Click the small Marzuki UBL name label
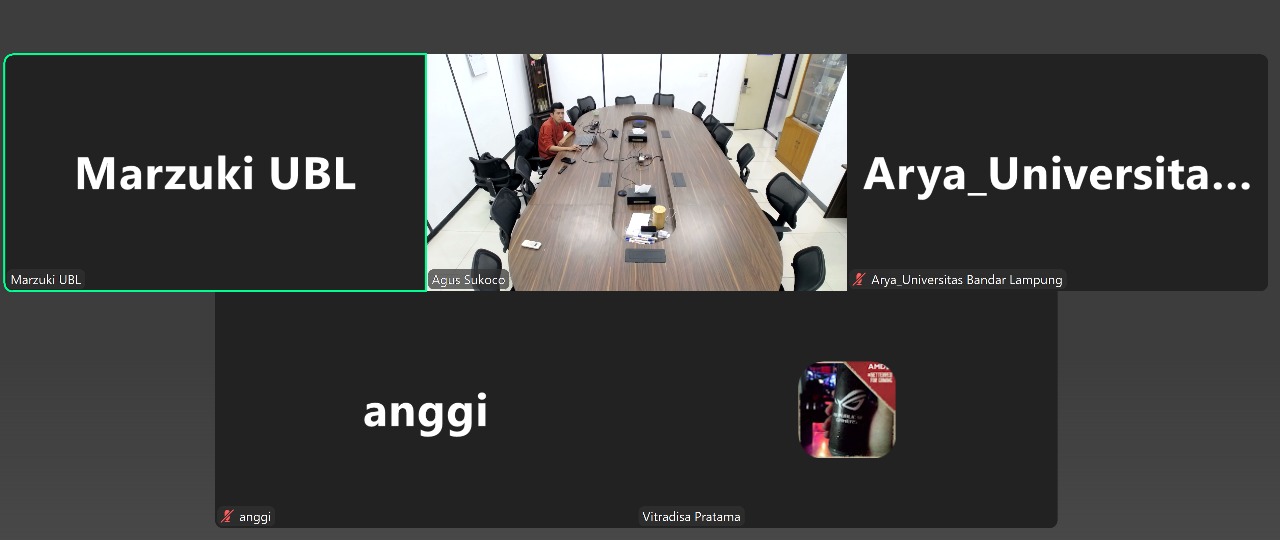The width and height of the screenshot is (1280, 540). 46,280
